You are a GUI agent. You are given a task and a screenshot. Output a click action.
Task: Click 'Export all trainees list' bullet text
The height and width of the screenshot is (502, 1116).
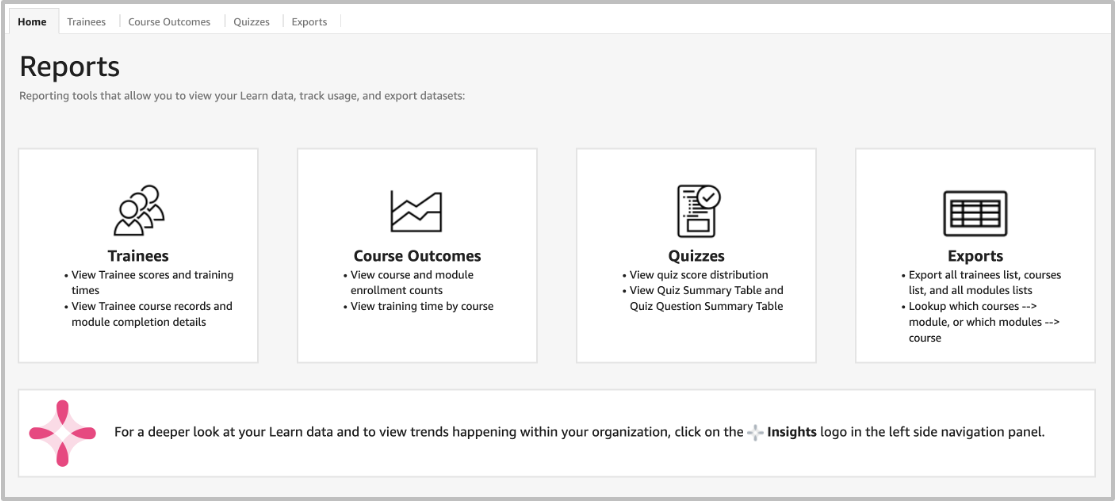(985, 283)
